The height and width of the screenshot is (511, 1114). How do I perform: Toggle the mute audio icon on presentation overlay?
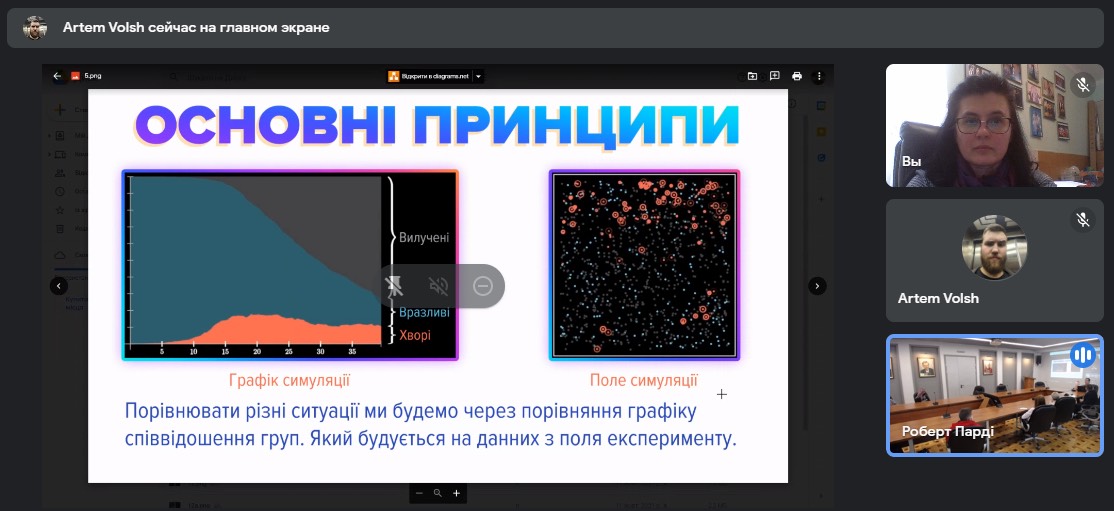(438, 286)
